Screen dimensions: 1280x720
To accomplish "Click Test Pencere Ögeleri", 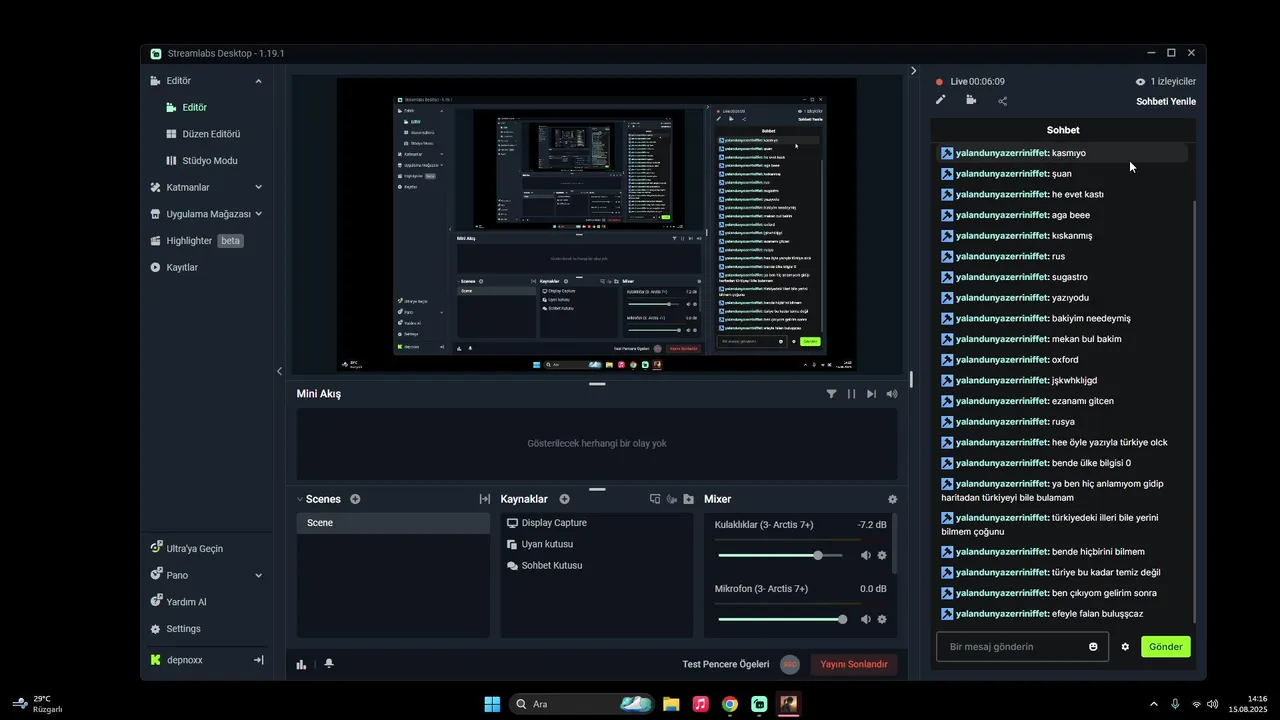I will point(725,664).
